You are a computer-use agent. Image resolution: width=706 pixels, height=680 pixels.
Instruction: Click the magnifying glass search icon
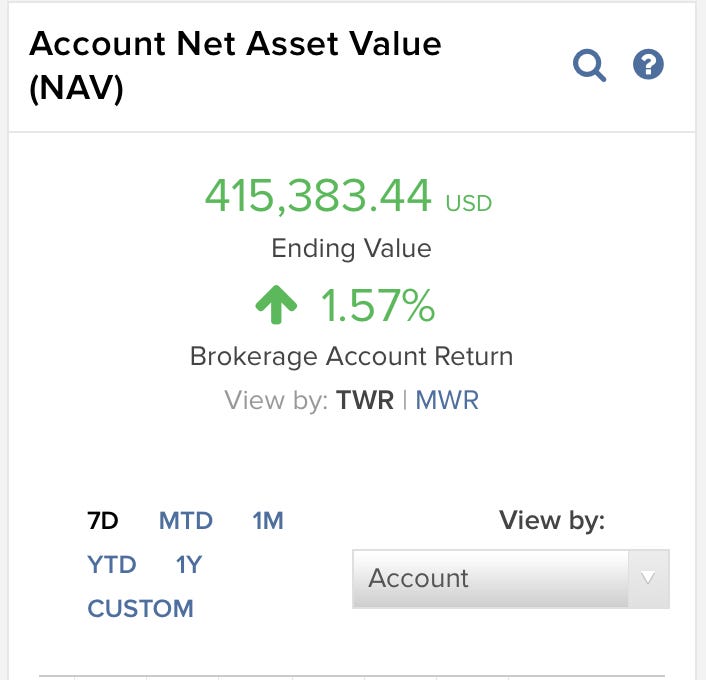point(589,66)
